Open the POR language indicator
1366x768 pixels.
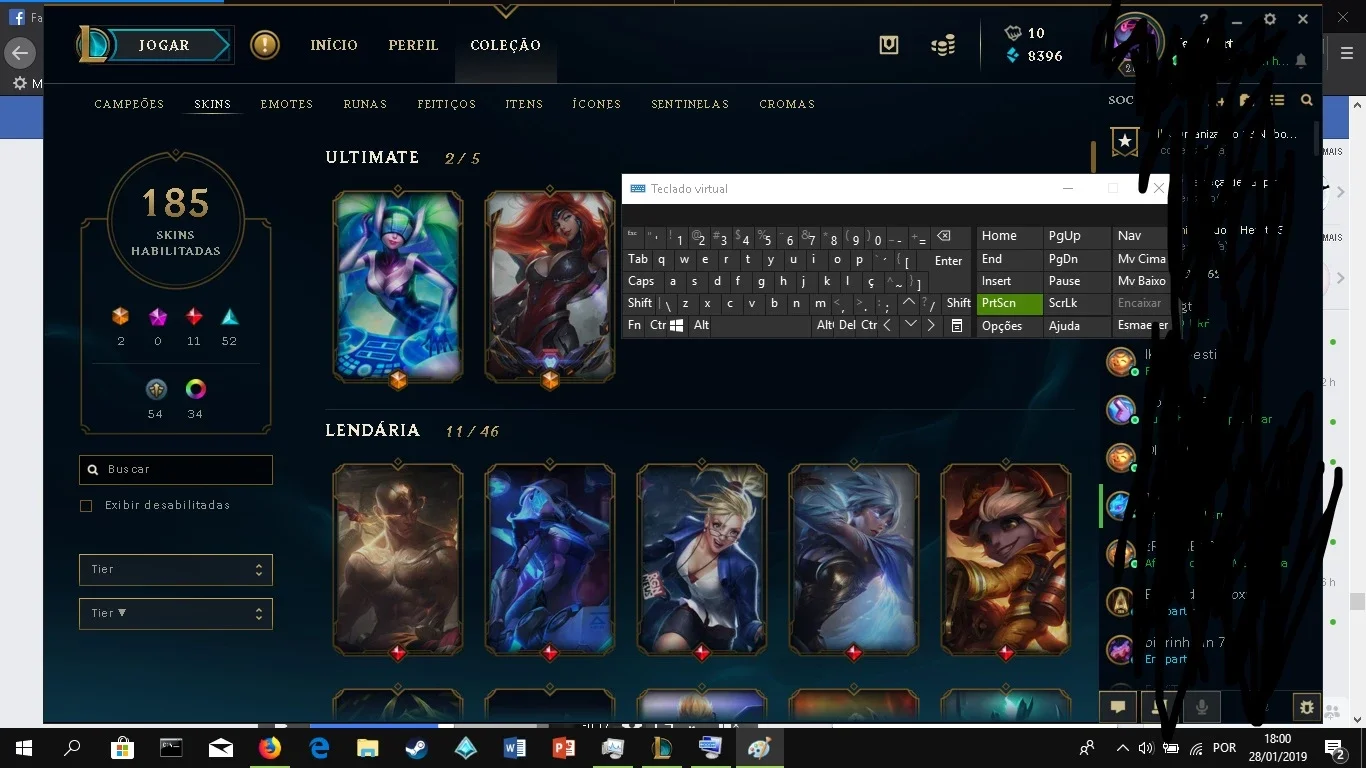(x=1224, y=748)
